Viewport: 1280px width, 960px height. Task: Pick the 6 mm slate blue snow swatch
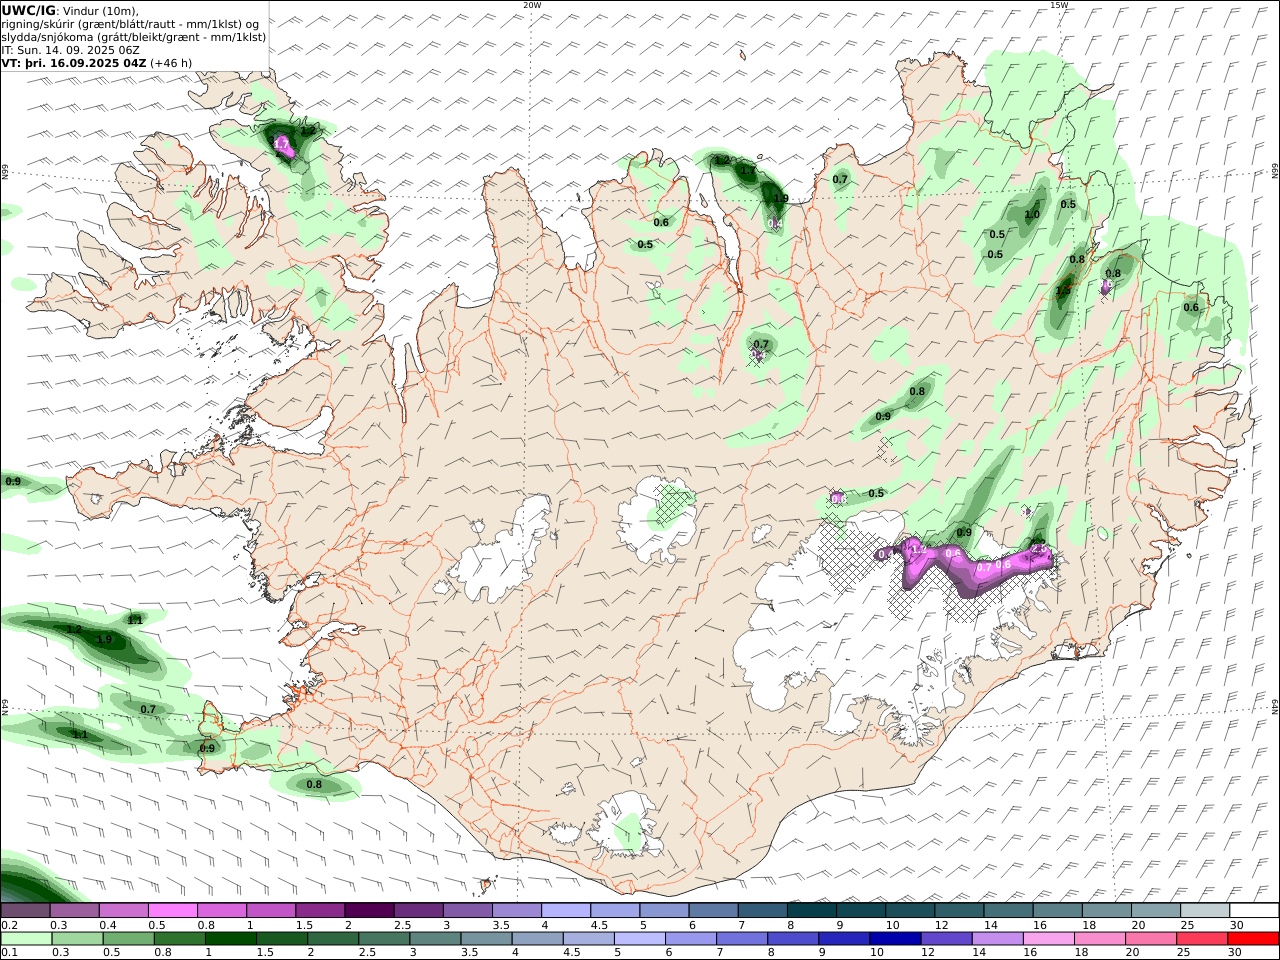coord(713,911)
